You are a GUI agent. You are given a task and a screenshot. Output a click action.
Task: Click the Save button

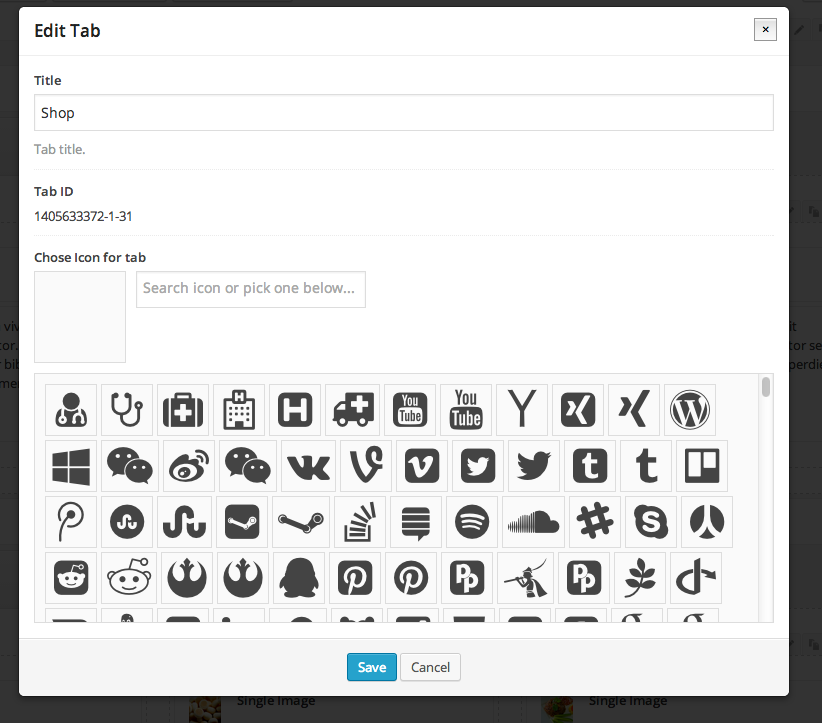371,667
